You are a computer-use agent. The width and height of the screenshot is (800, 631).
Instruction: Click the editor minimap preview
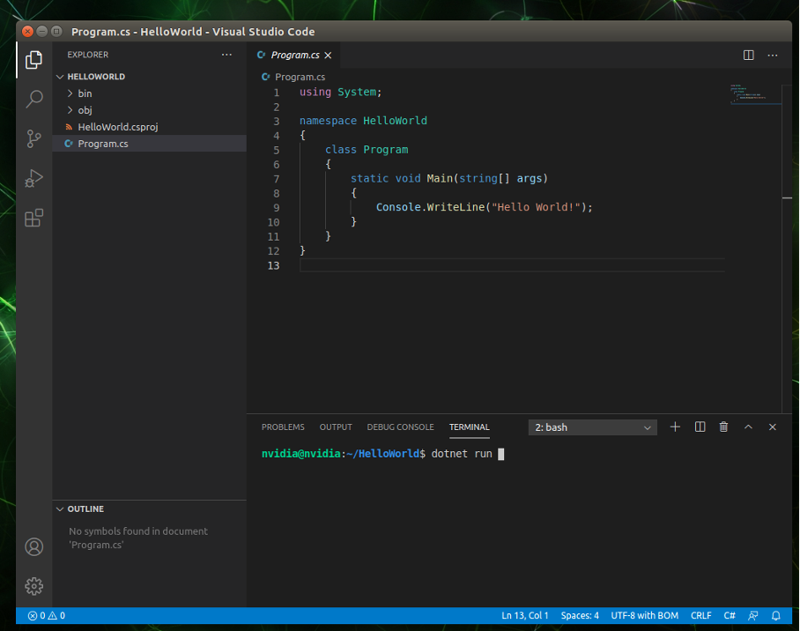point(754,94)
